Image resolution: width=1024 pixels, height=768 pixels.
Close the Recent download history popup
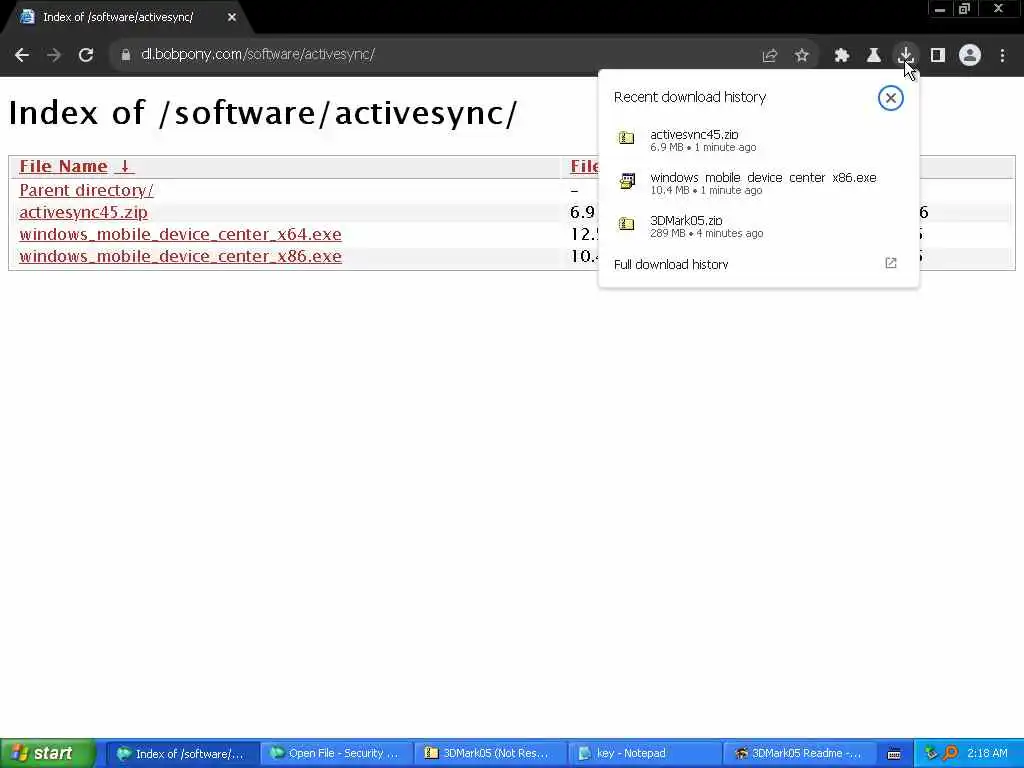890,98
